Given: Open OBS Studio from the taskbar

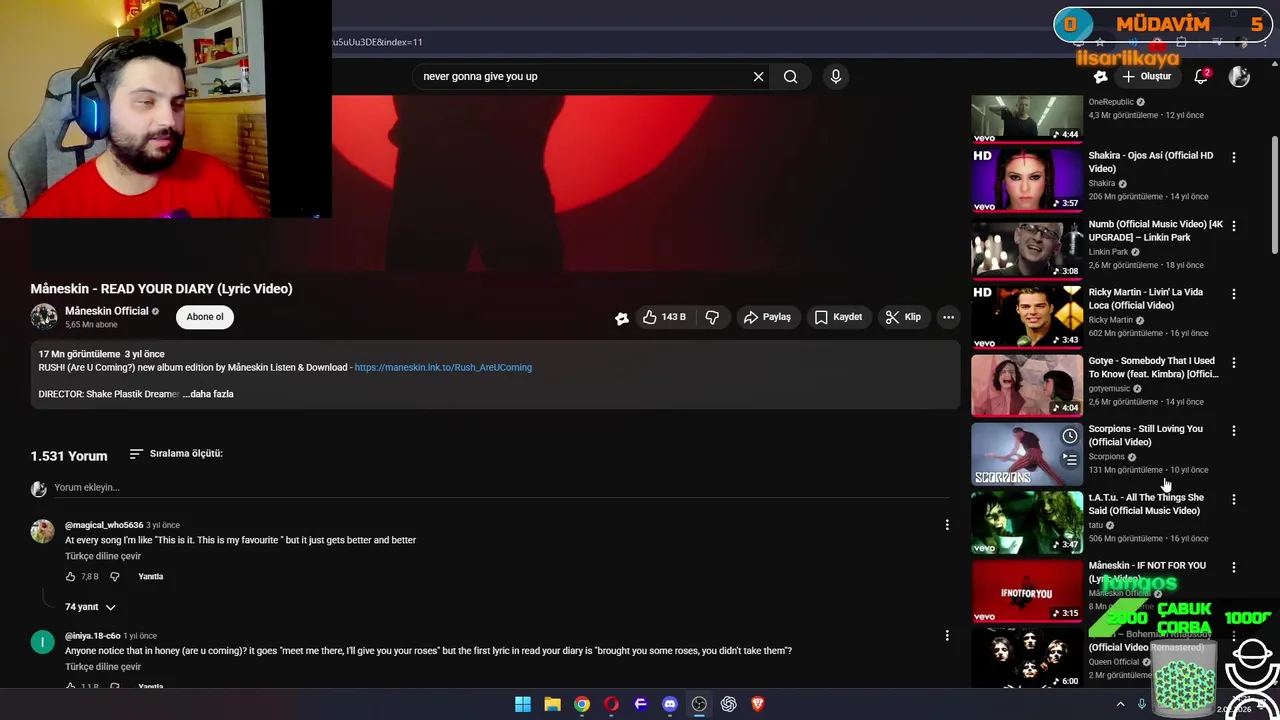Looking at the screenshot, I should pyautogui.click(x=699, y=704).
